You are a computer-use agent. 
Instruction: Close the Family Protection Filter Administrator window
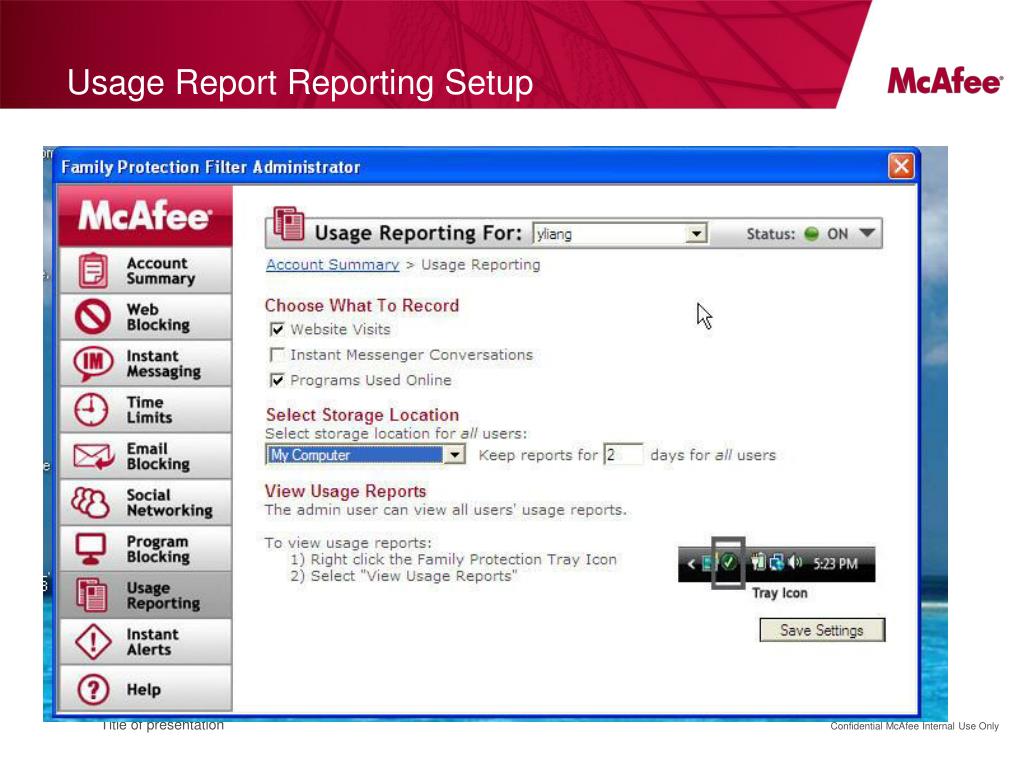(901, 167)
